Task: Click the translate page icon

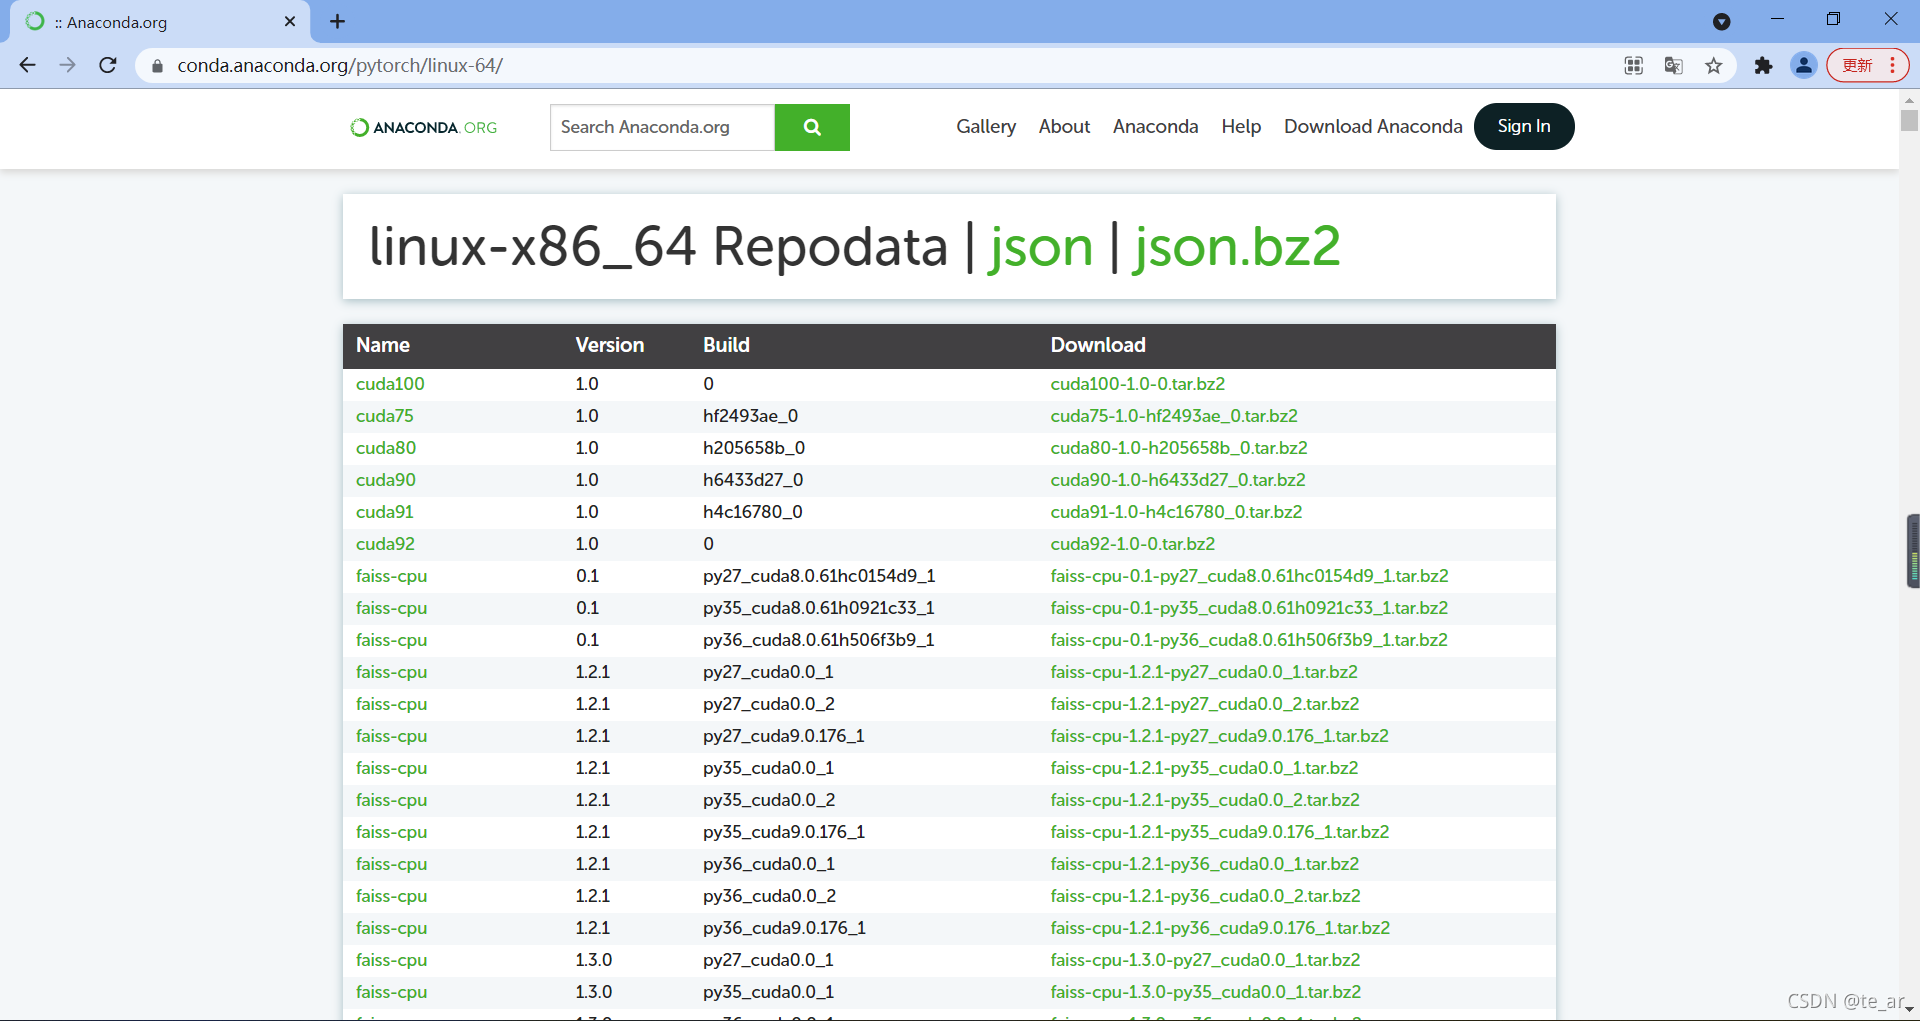Action: 1674,66
